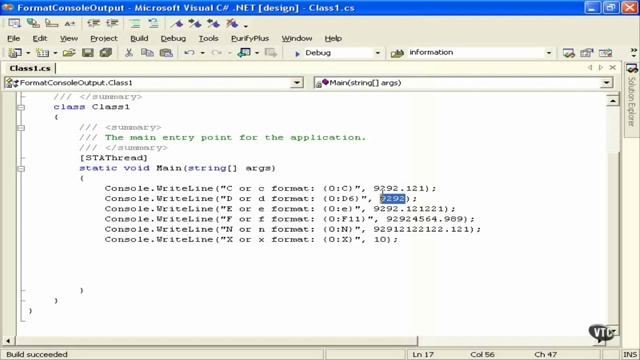
Task: Open the Undo history dropdown arrow
Action: tap(202, 53)
